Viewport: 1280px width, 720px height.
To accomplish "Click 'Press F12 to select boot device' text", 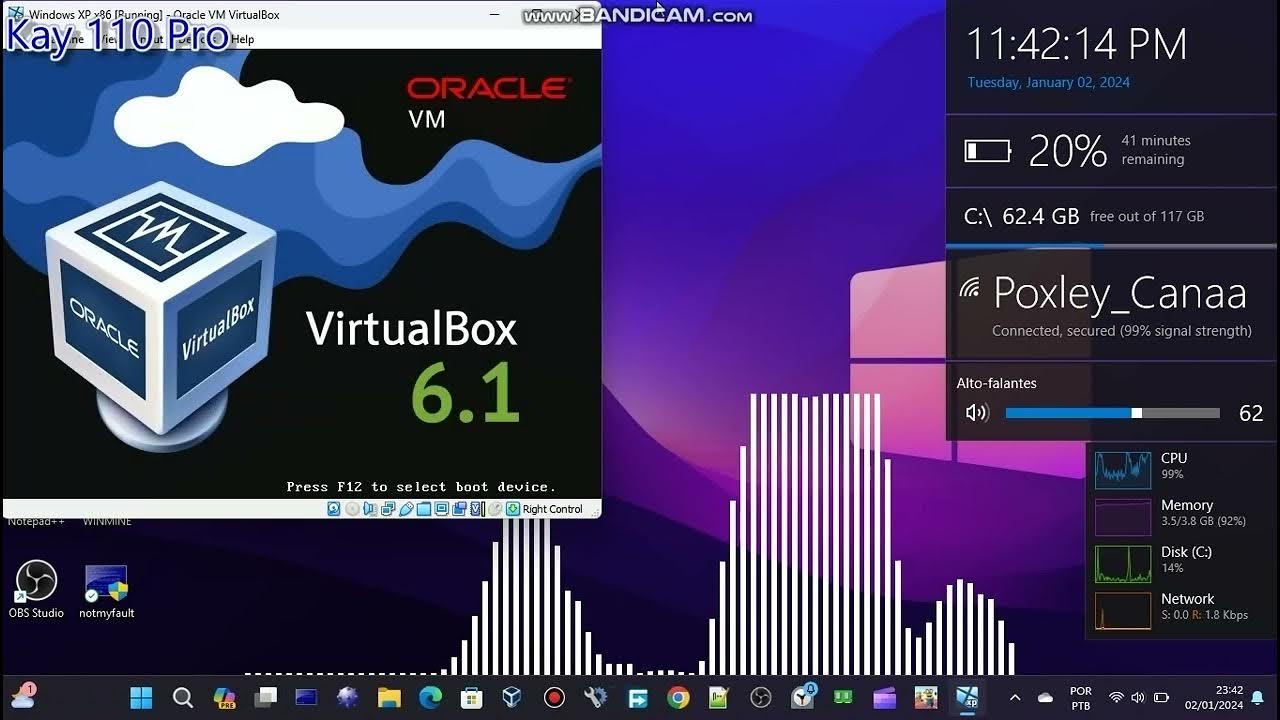I will tap(421, 487).
